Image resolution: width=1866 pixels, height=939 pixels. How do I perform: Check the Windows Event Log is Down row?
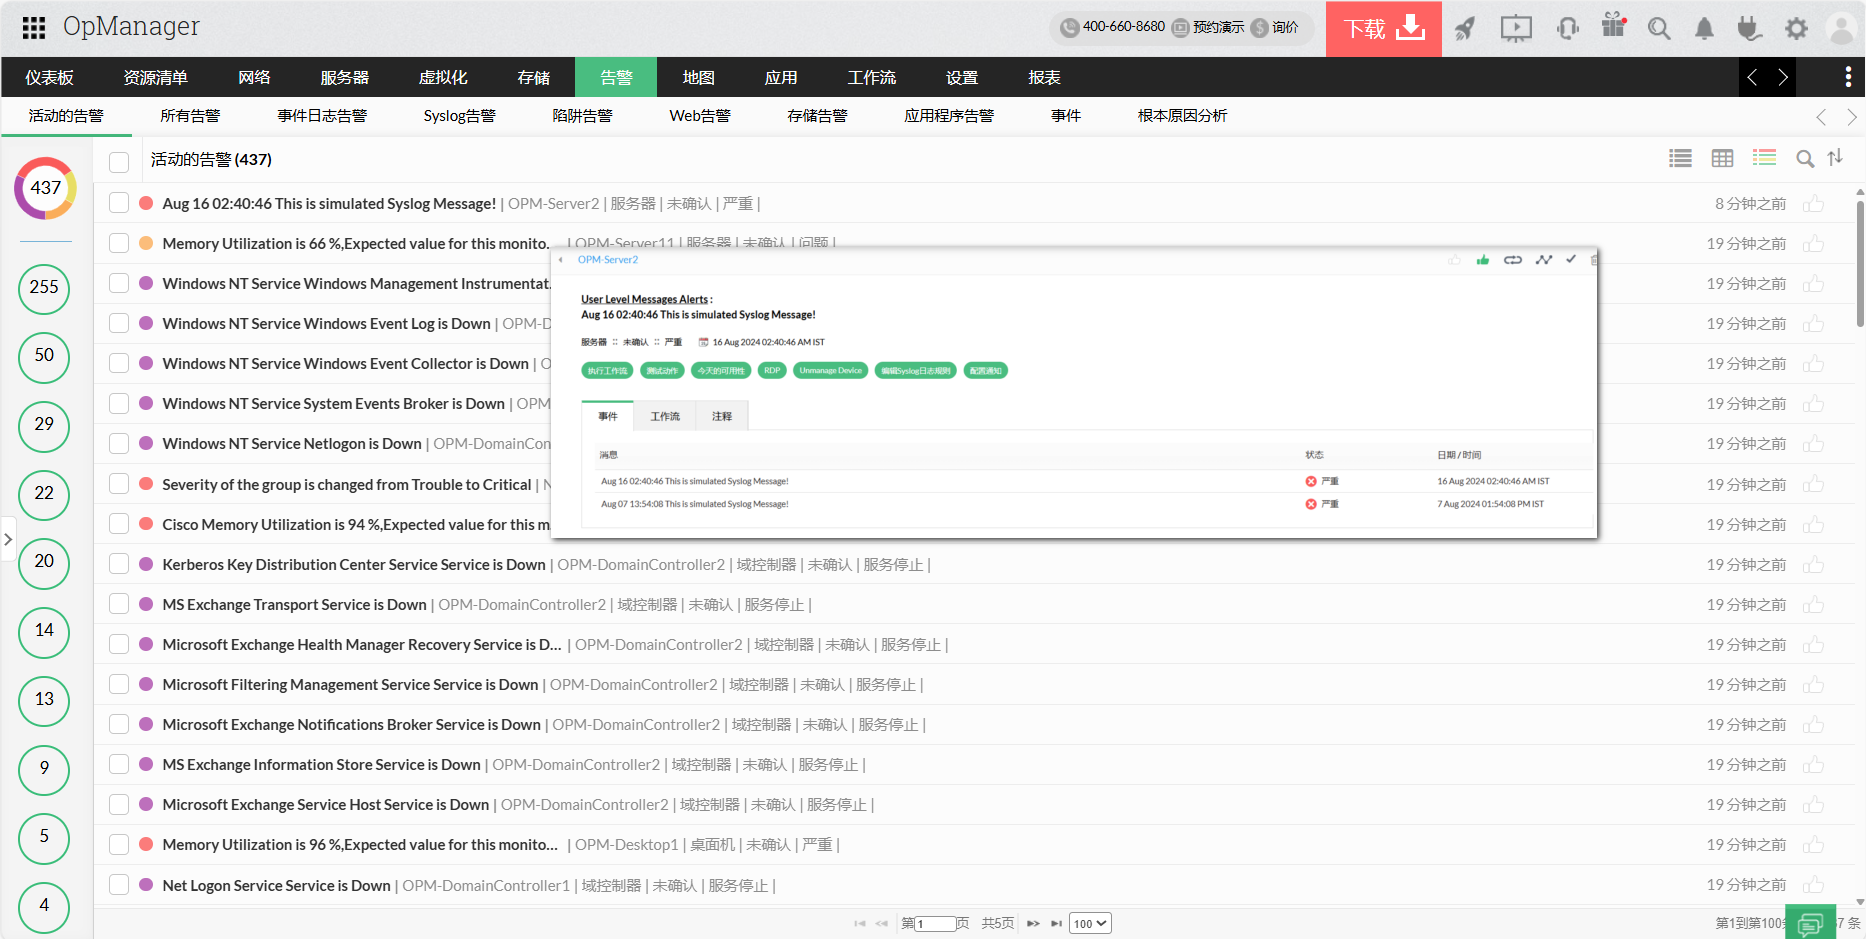pos(119,323)
